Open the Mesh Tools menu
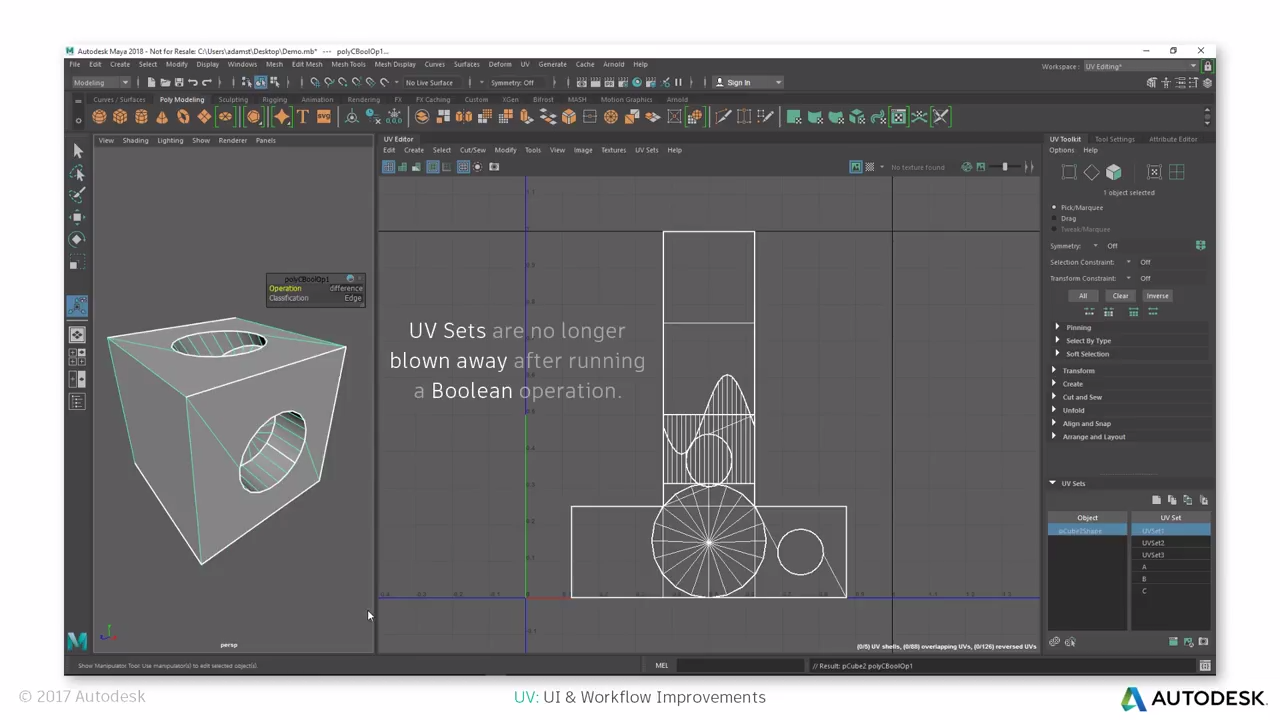This screenshot has height=720, width=1280. coord(348,64)
